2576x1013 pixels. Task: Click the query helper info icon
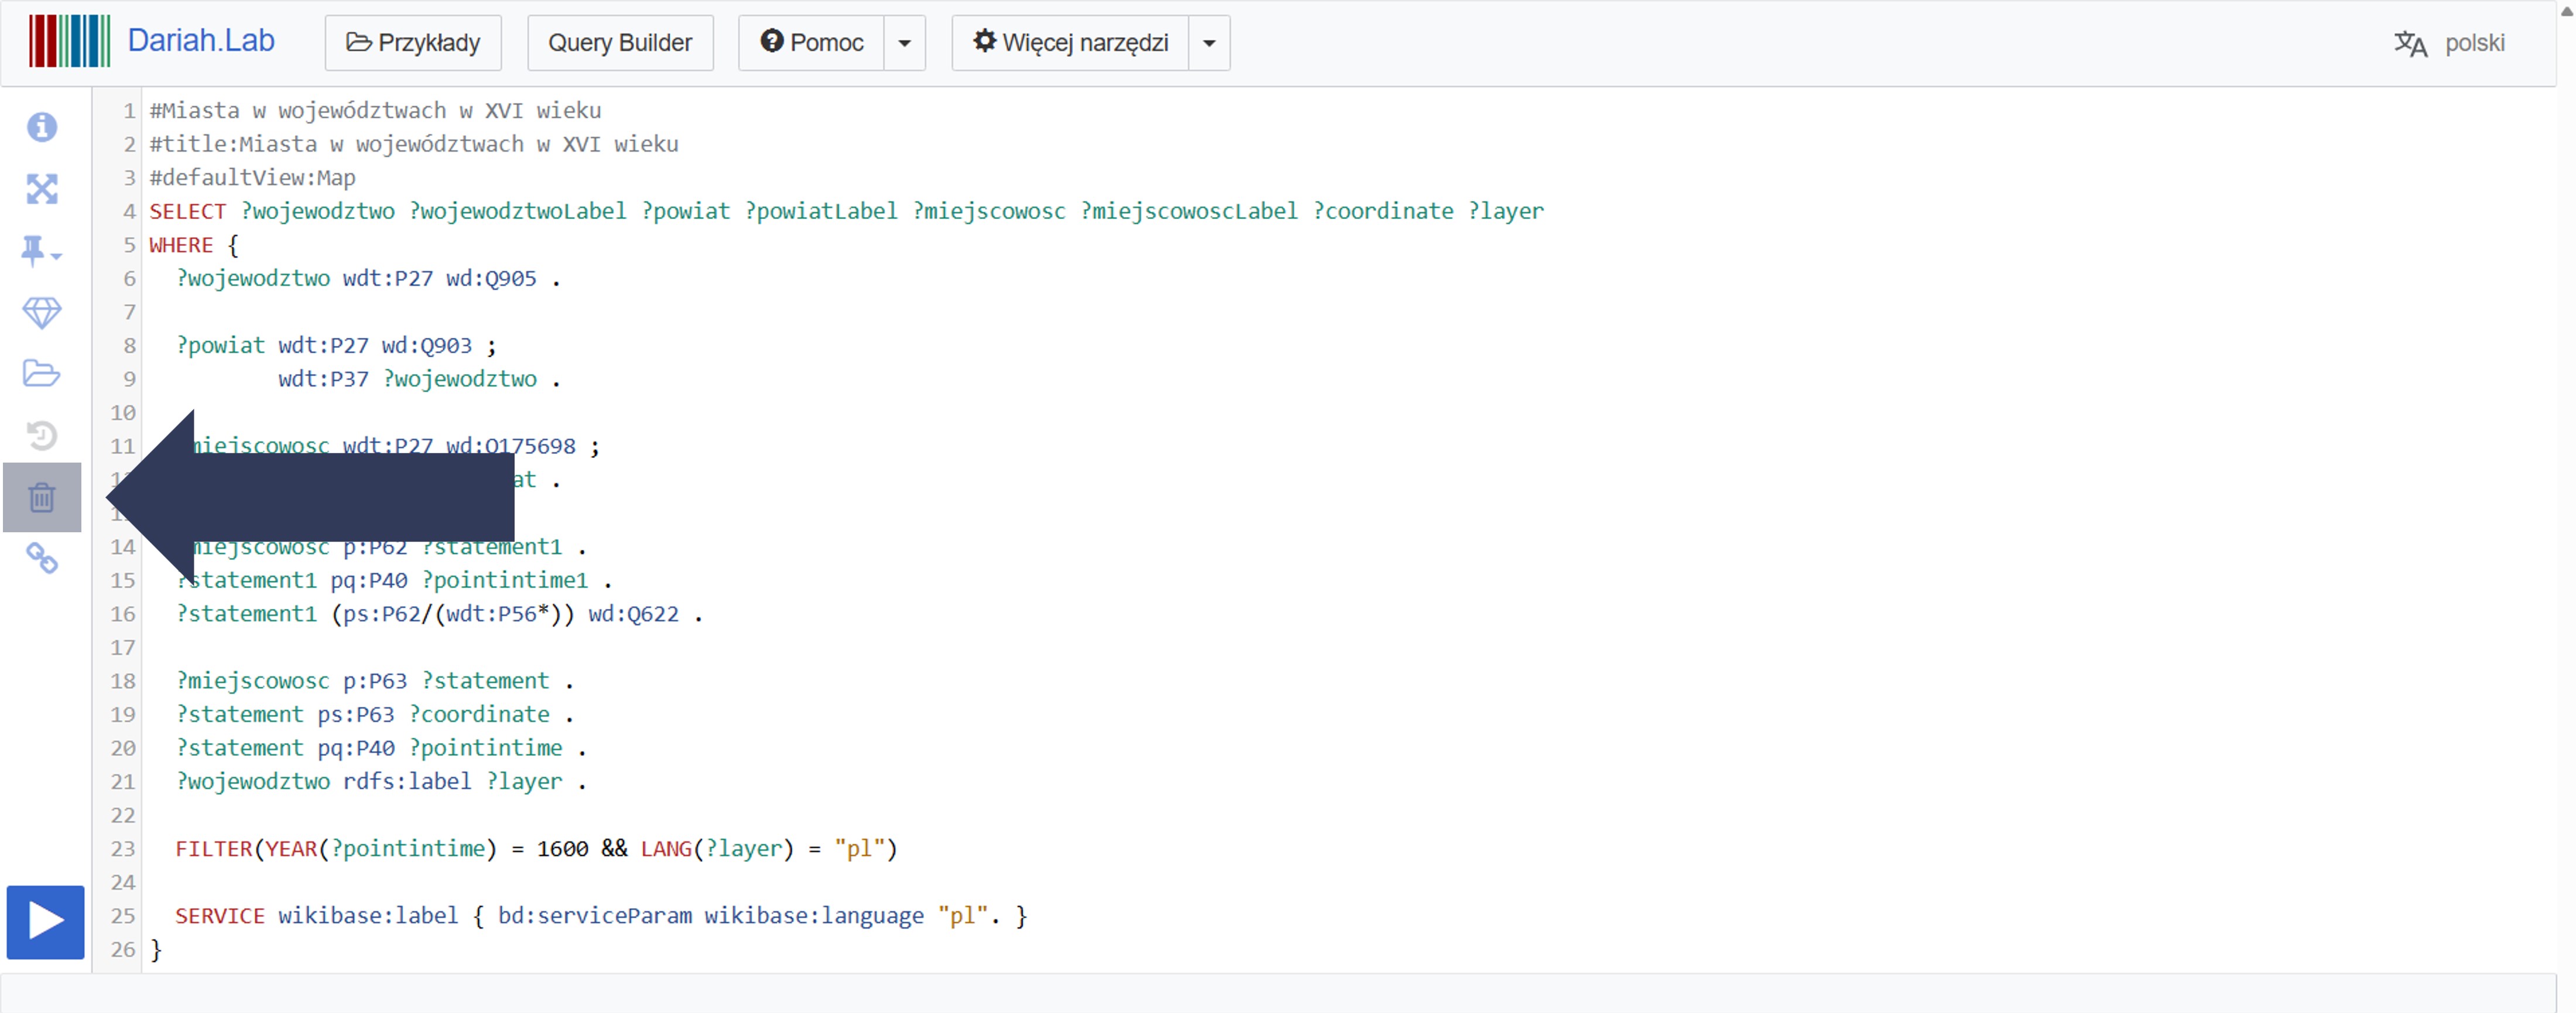(42, 127)
